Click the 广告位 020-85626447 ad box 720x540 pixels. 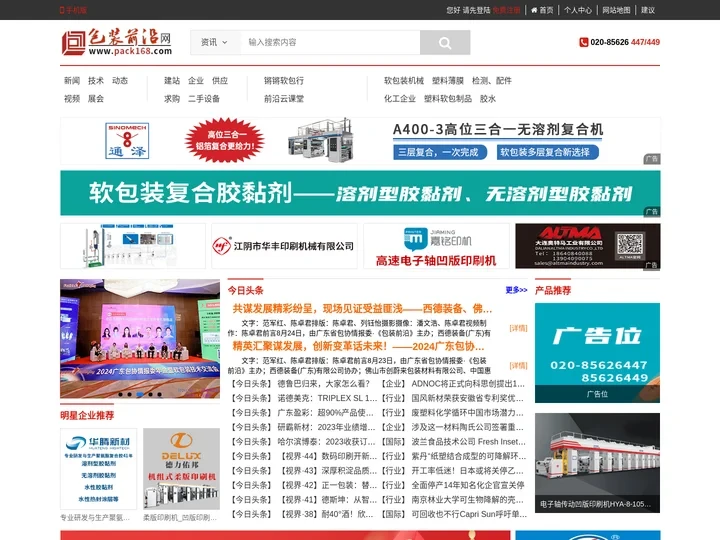pyautogui.click(x=597, y=353)
